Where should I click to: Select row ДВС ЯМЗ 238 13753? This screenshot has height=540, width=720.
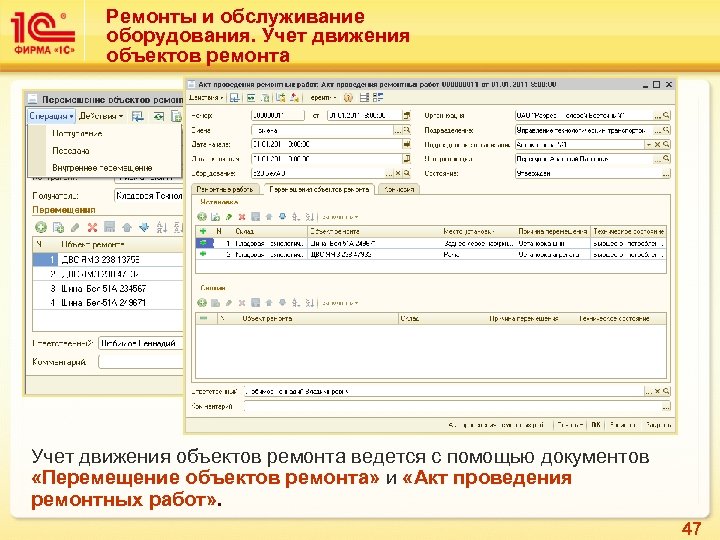pyautogui.click(x=108, y=259)
